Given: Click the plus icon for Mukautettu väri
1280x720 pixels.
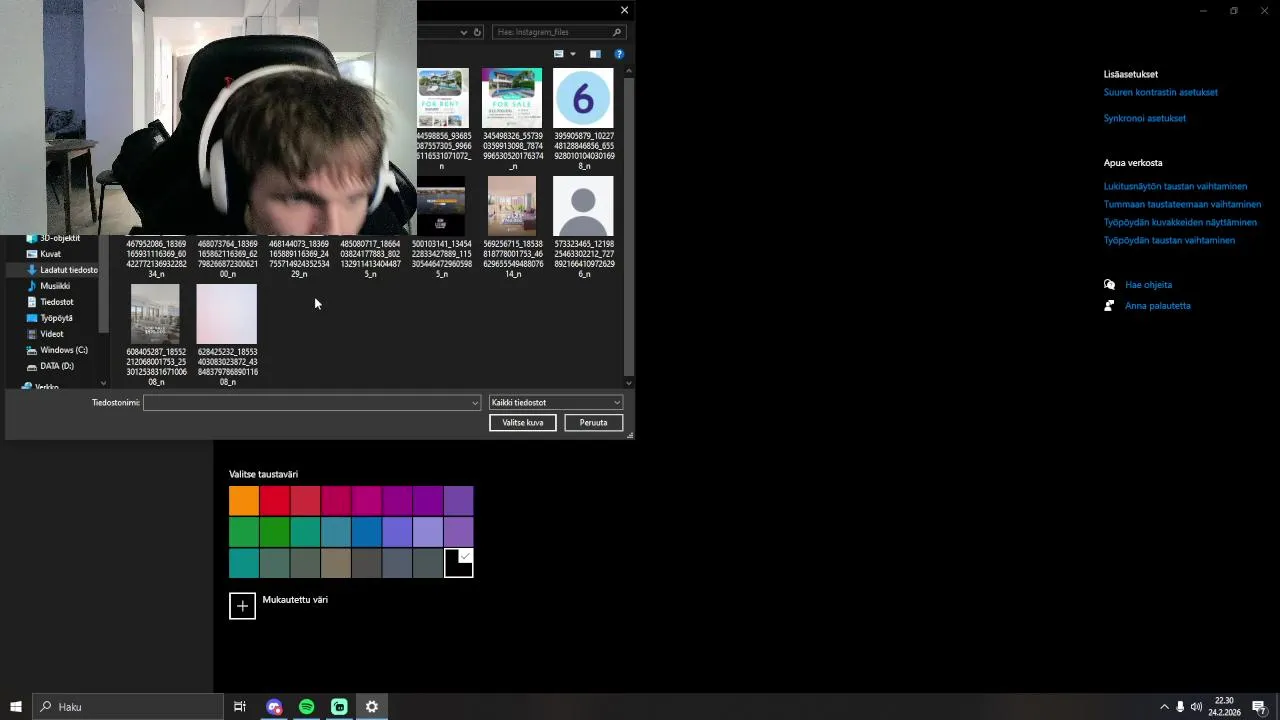Looking at the screenshot, I should pos(242,606).
